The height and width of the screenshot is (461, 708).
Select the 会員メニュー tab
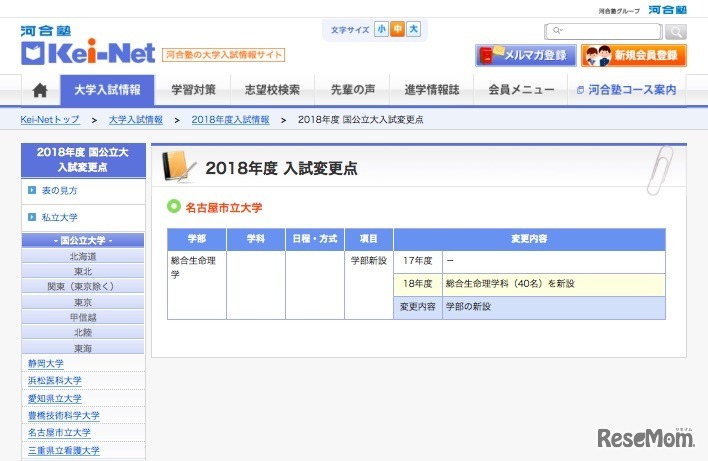[521, 90]
